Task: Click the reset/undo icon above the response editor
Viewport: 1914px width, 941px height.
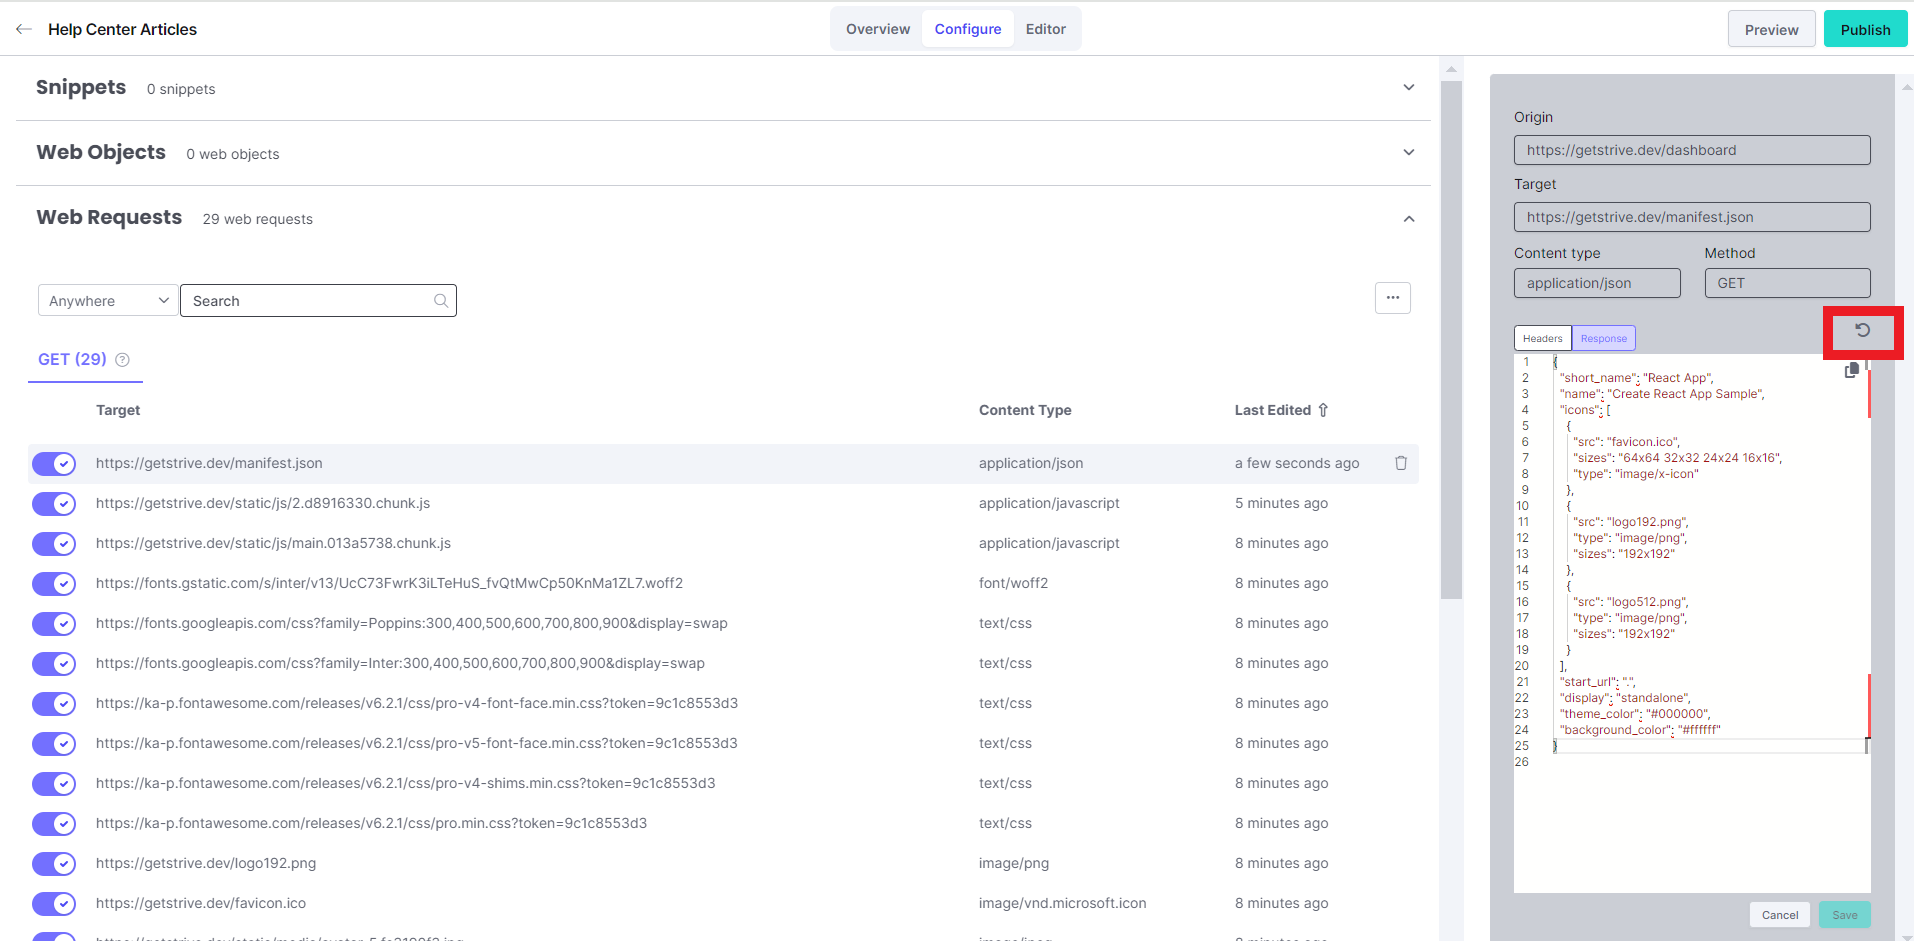Action: [1862, 330]
